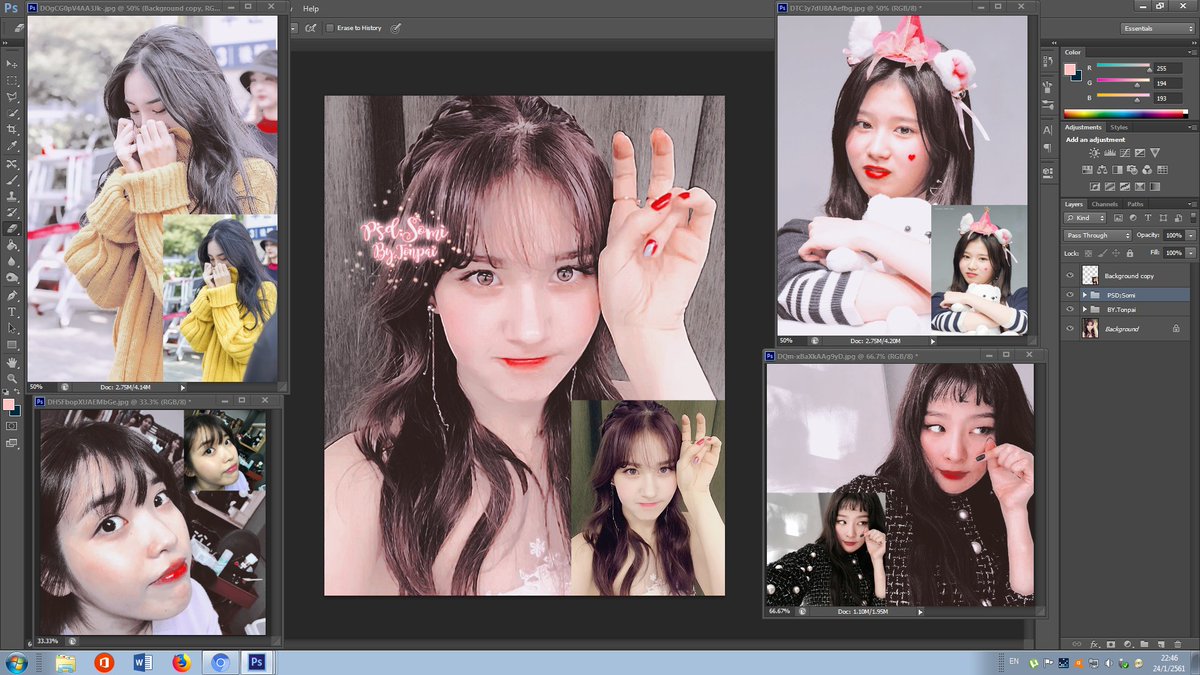
Task: Open the Help menu
Action: click(311, 8)
